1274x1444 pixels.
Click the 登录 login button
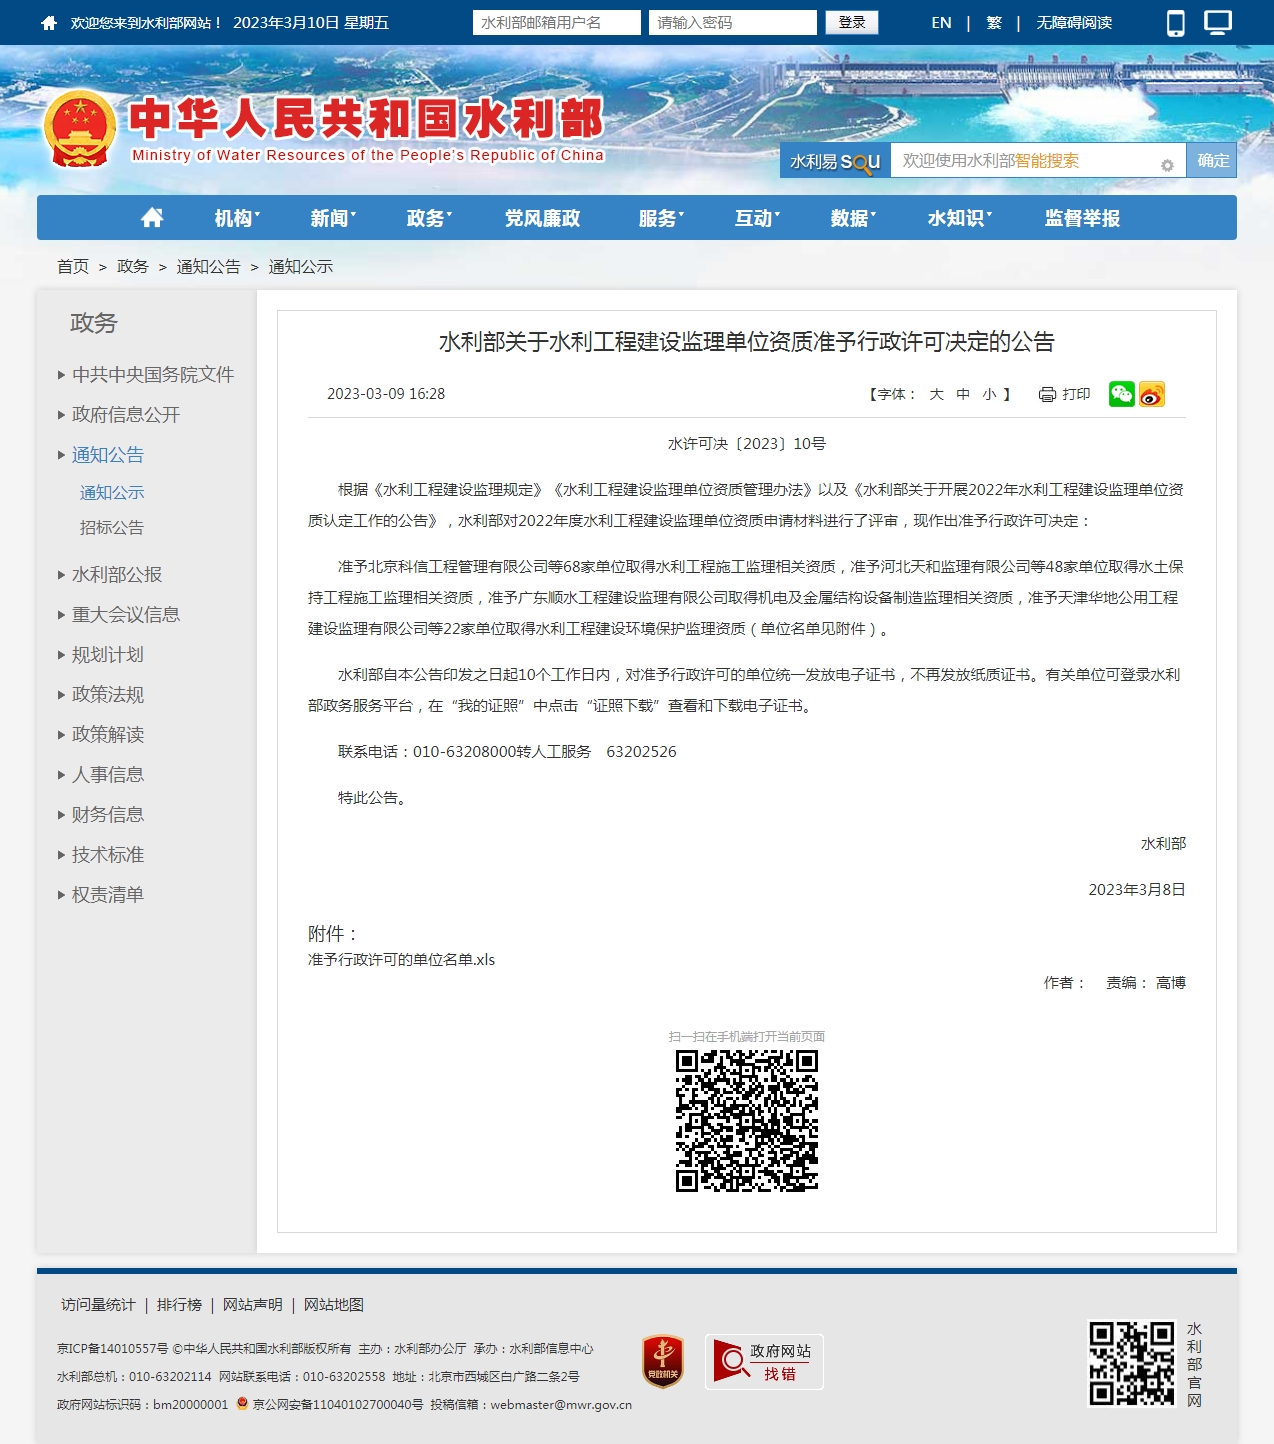pyautogui.click(x=852, y=22)
